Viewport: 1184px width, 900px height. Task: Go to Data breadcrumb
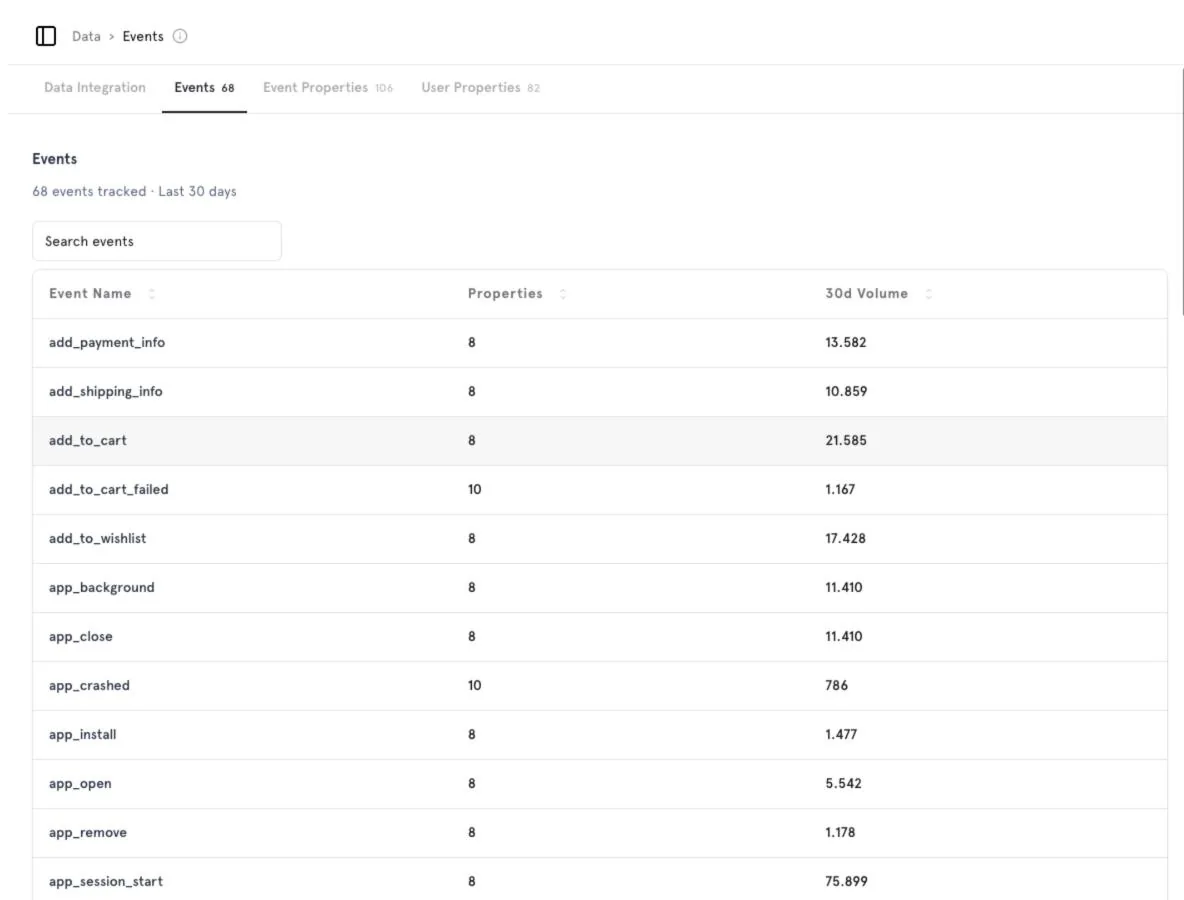86,36
